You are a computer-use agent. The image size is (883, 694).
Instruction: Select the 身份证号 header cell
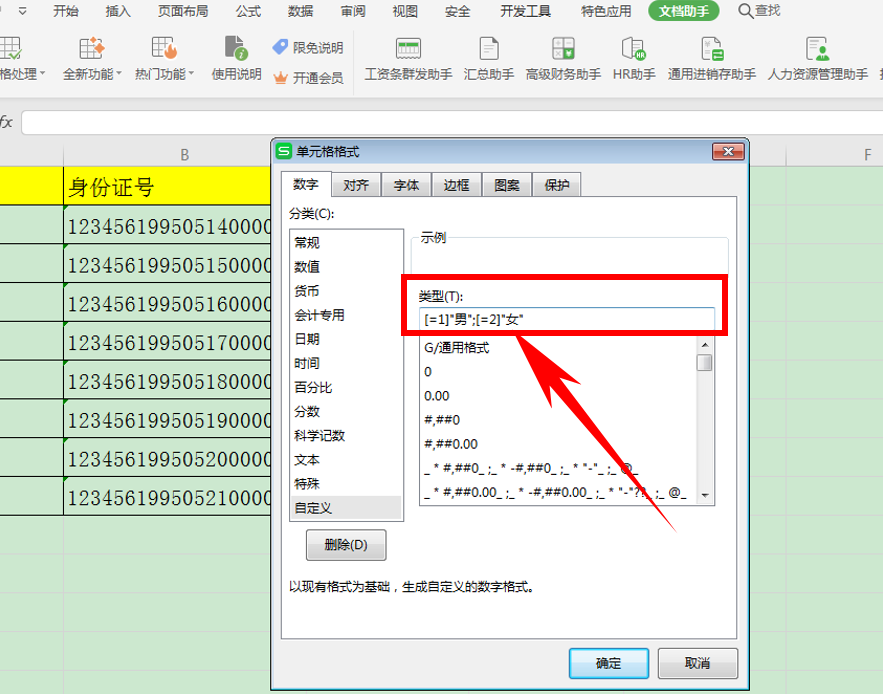[167, 186]
